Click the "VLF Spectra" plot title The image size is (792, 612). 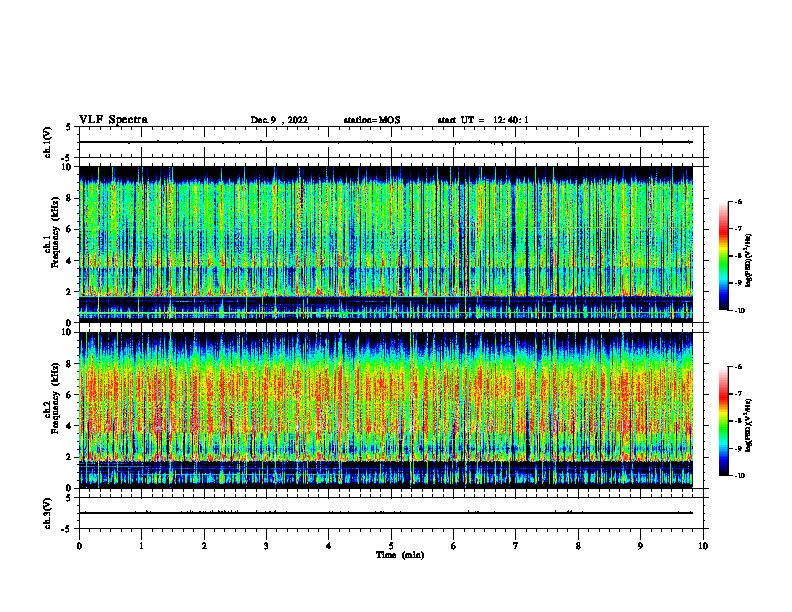113,120
